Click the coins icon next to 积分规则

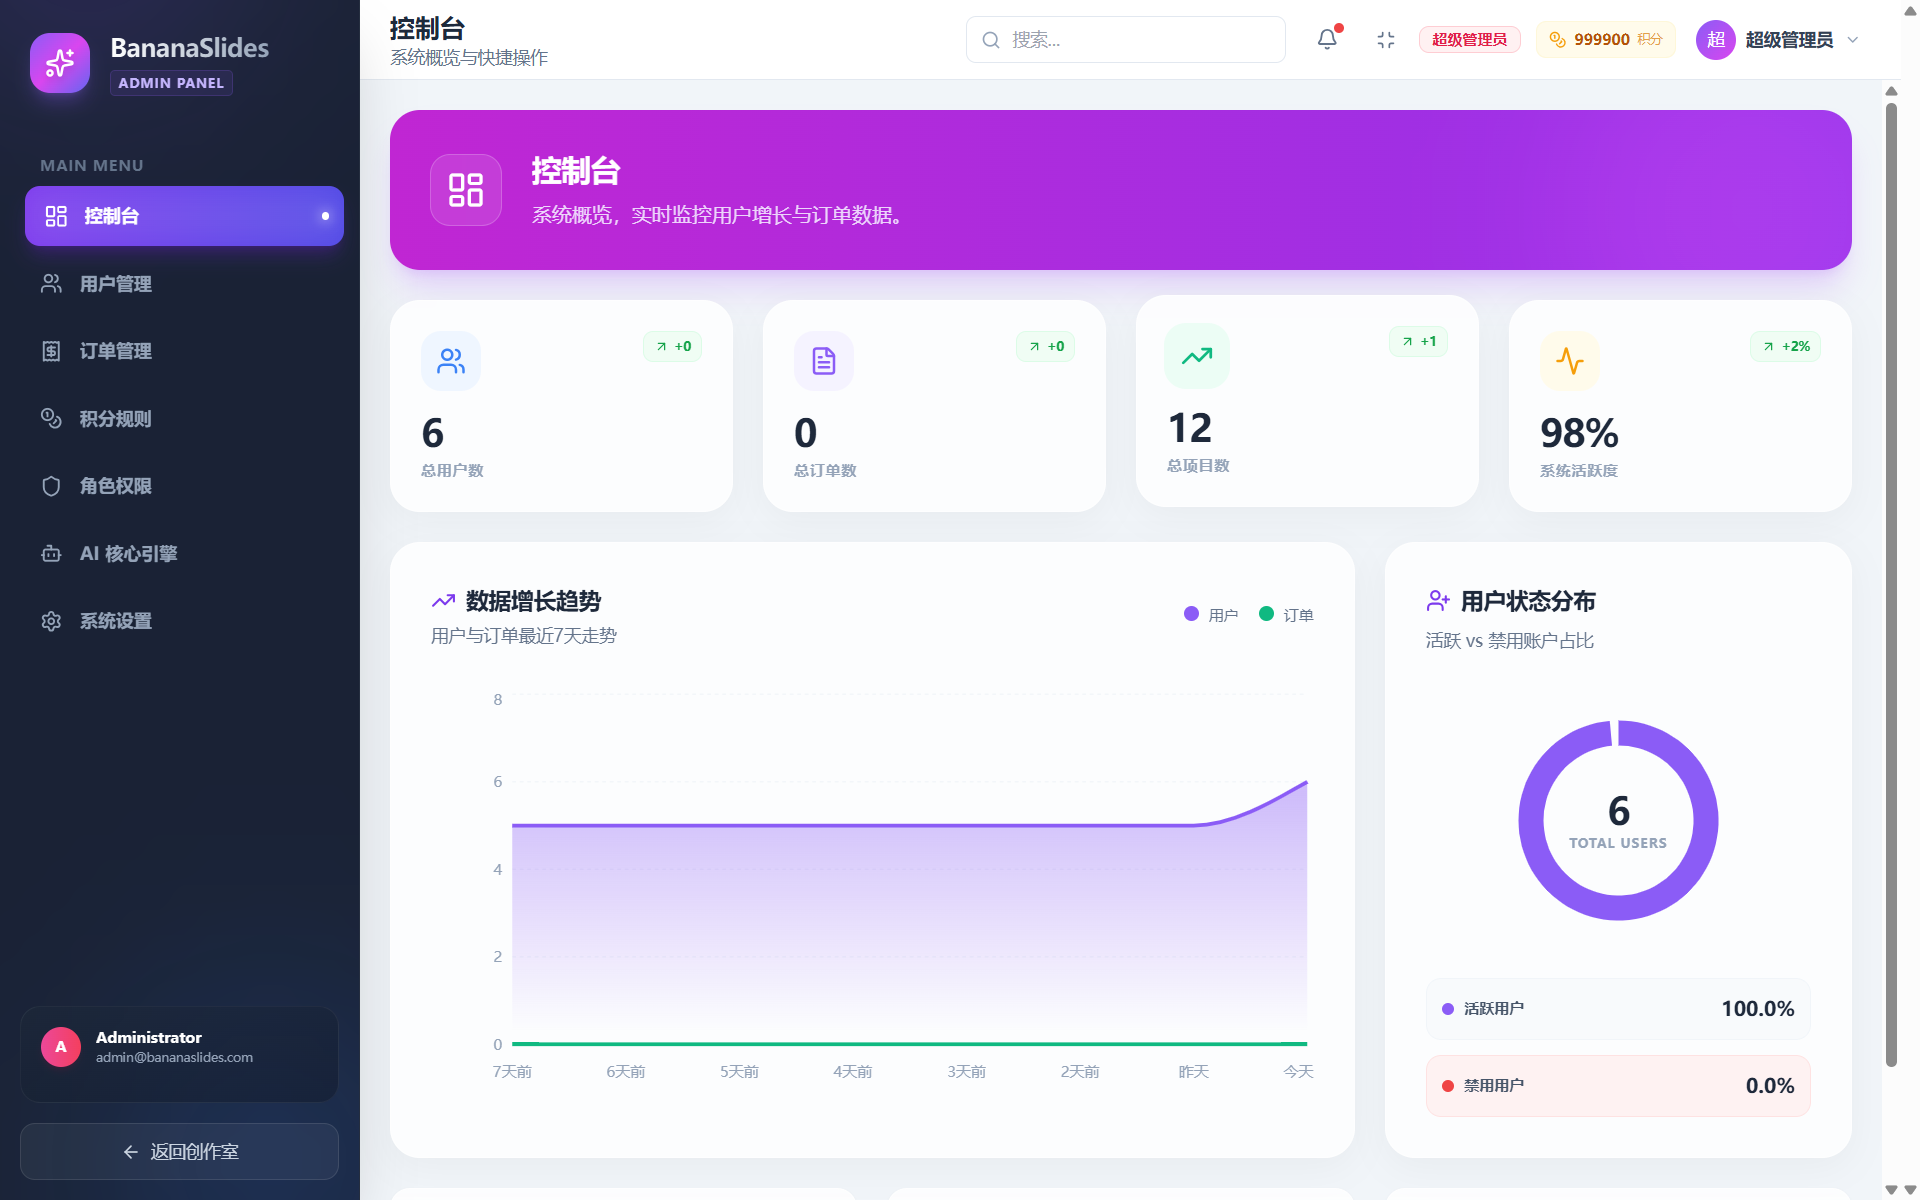tap(51, 418)
